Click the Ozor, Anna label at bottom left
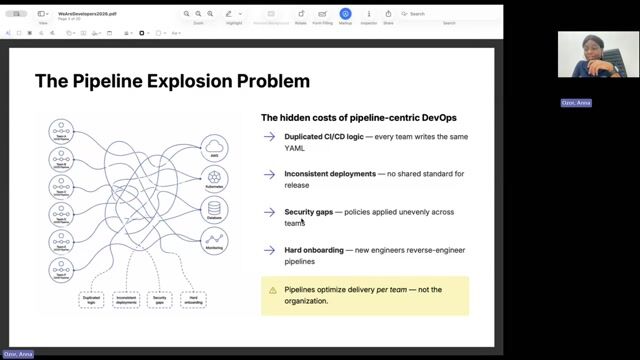 pos(18,354)
